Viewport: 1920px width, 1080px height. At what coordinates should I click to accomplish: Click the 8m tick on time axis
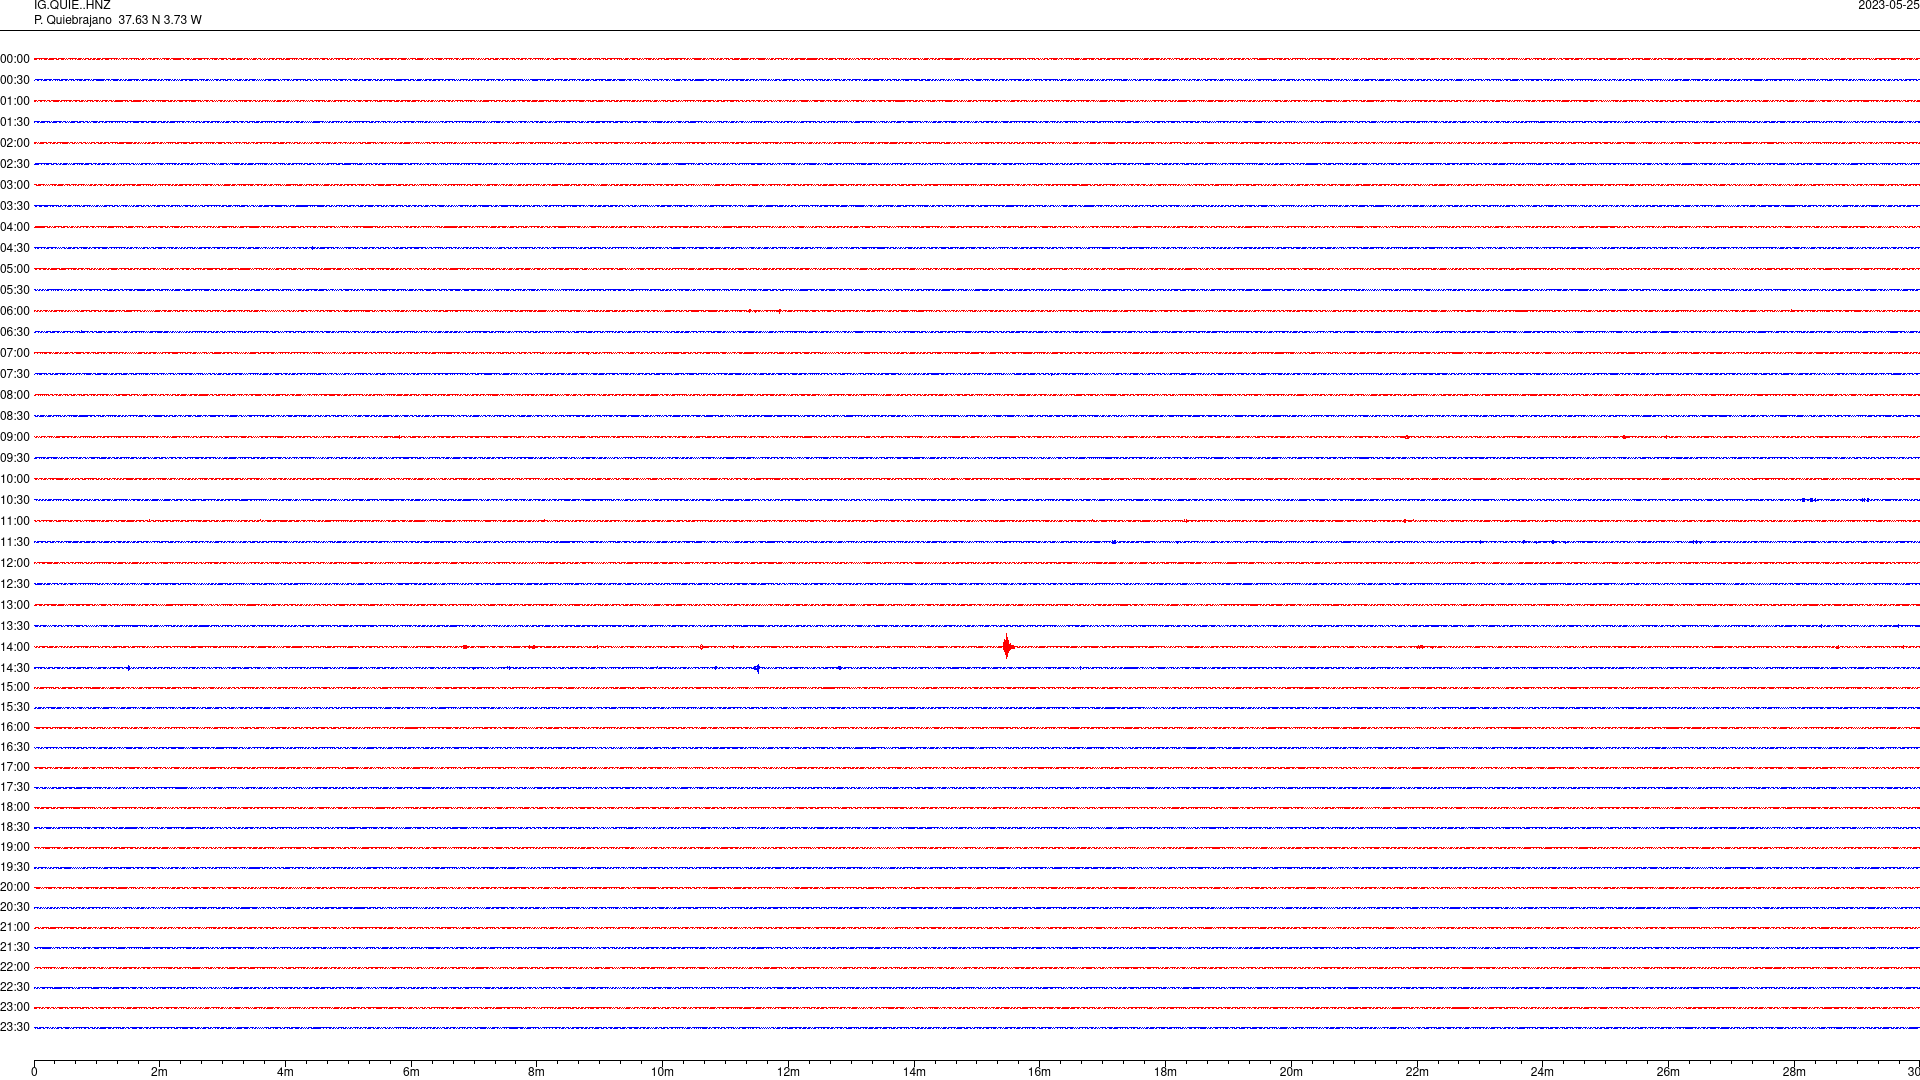pos(537,1072)
